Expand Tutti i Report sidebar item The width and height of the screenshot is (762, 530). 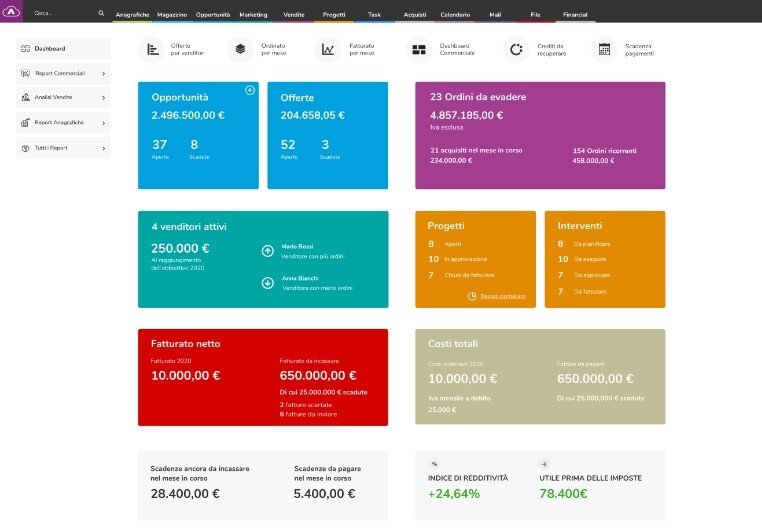coord(64,147)
